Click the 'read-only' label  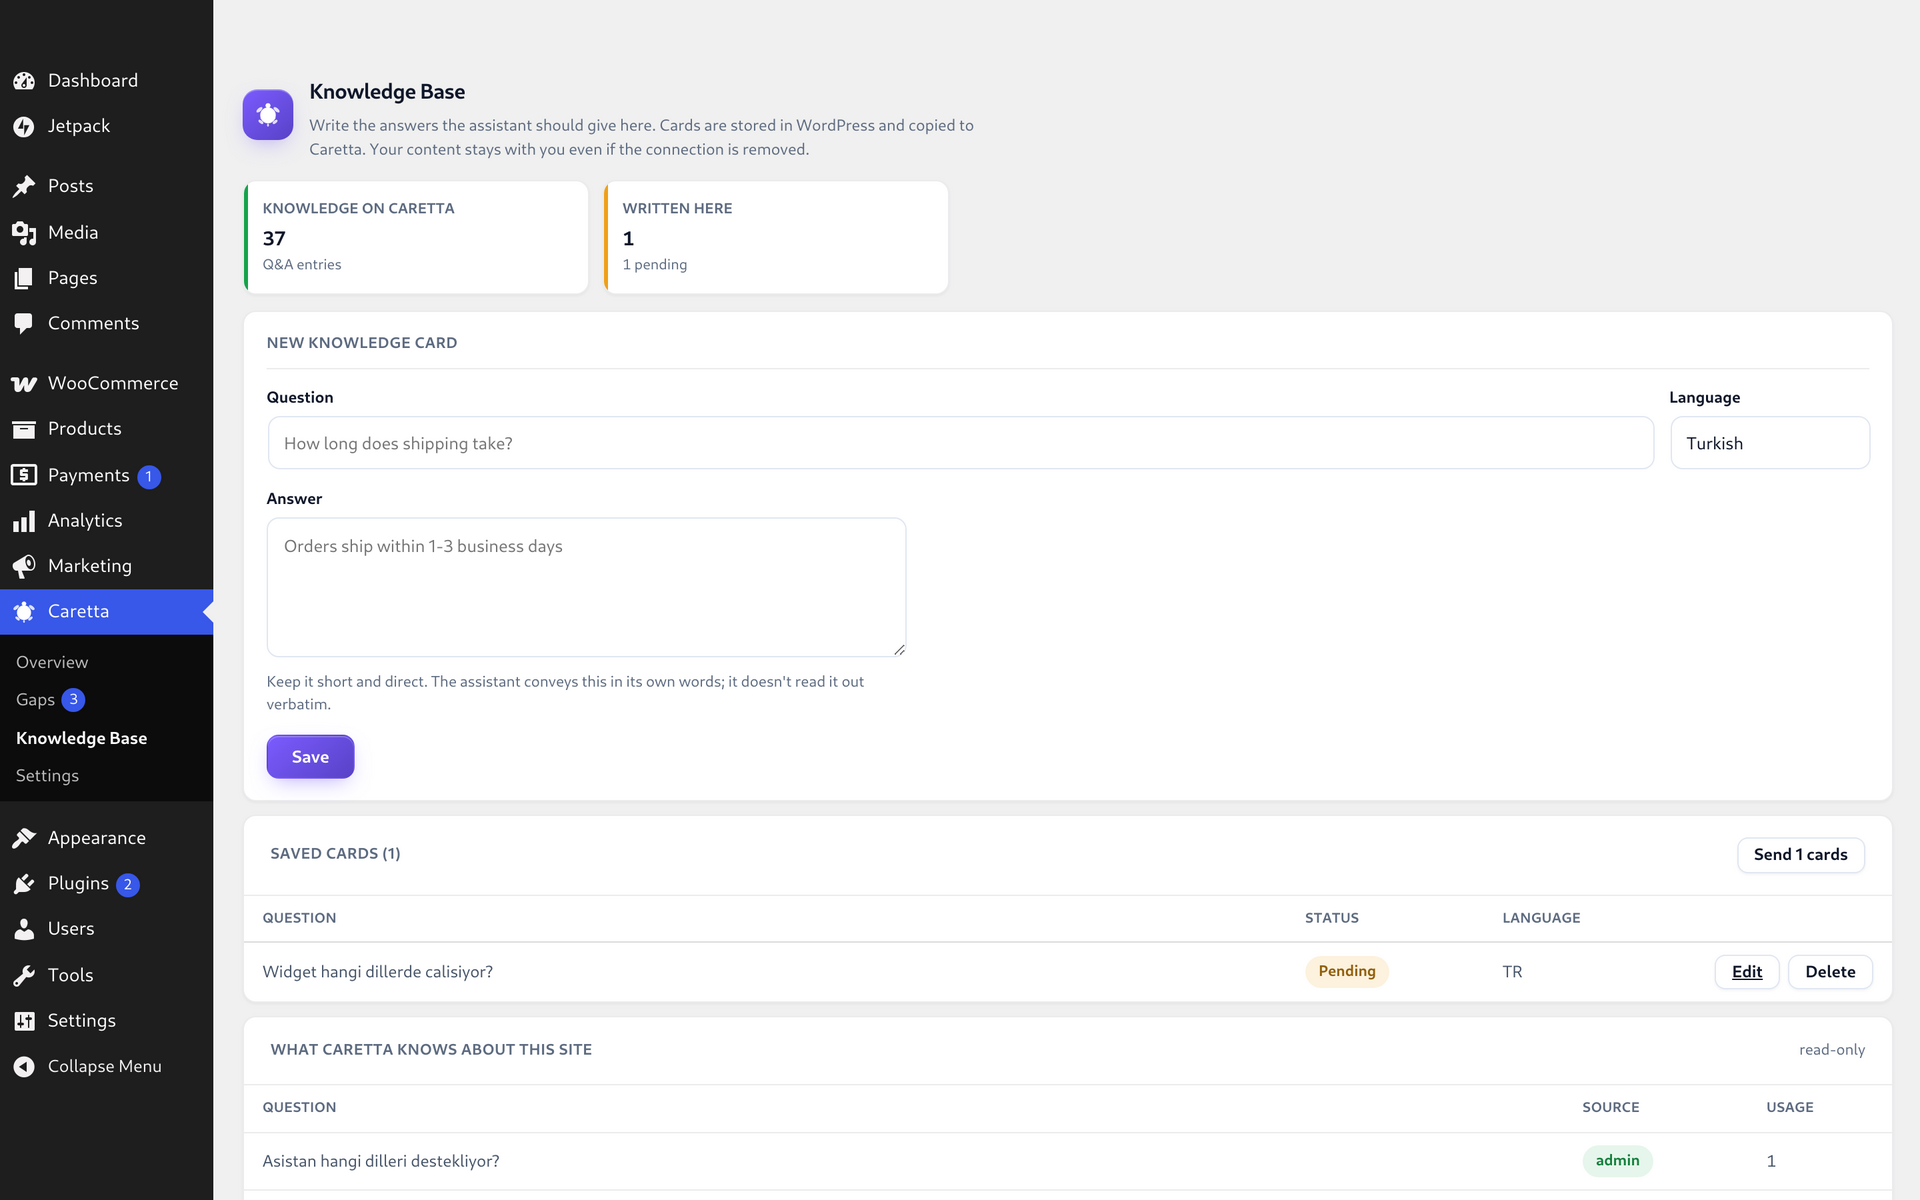tap(1832, 1050)
